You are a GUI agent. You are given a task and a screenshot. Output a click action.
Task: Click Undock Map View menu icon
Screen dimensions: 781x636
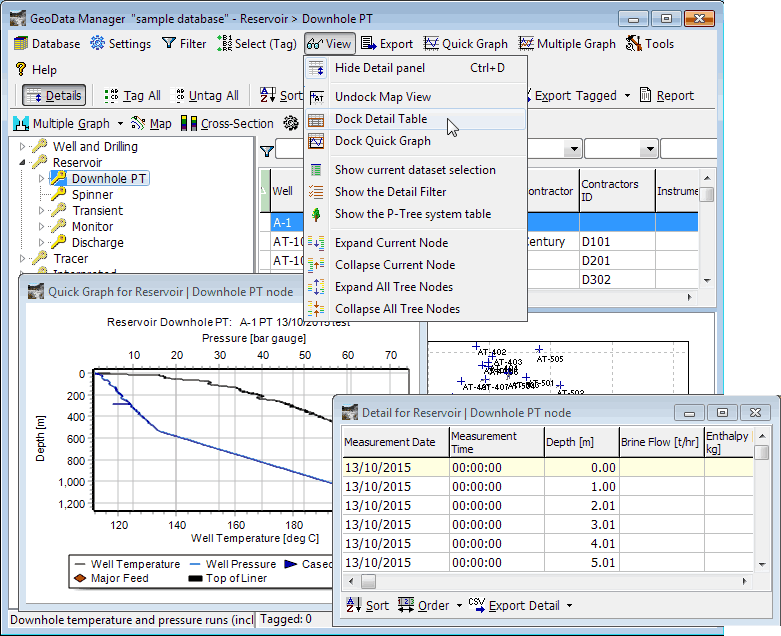click(x=316, y=97)
